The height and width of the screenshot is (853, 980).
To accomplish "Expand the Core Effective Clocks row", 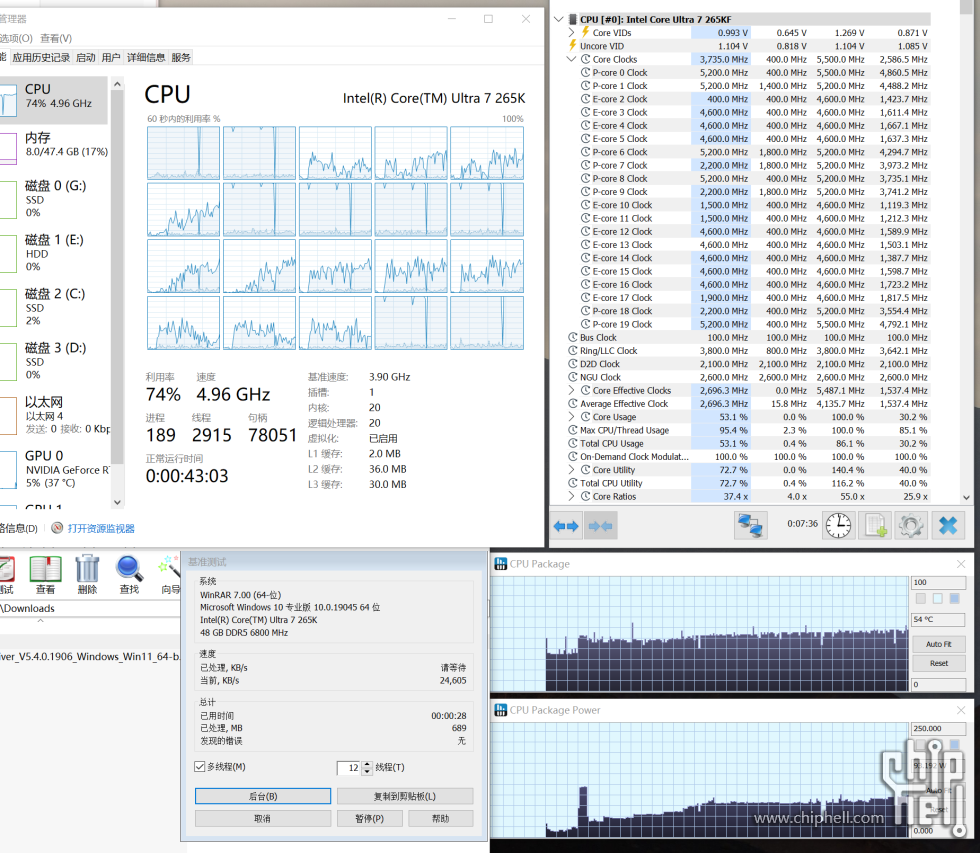I will (571, 391).
